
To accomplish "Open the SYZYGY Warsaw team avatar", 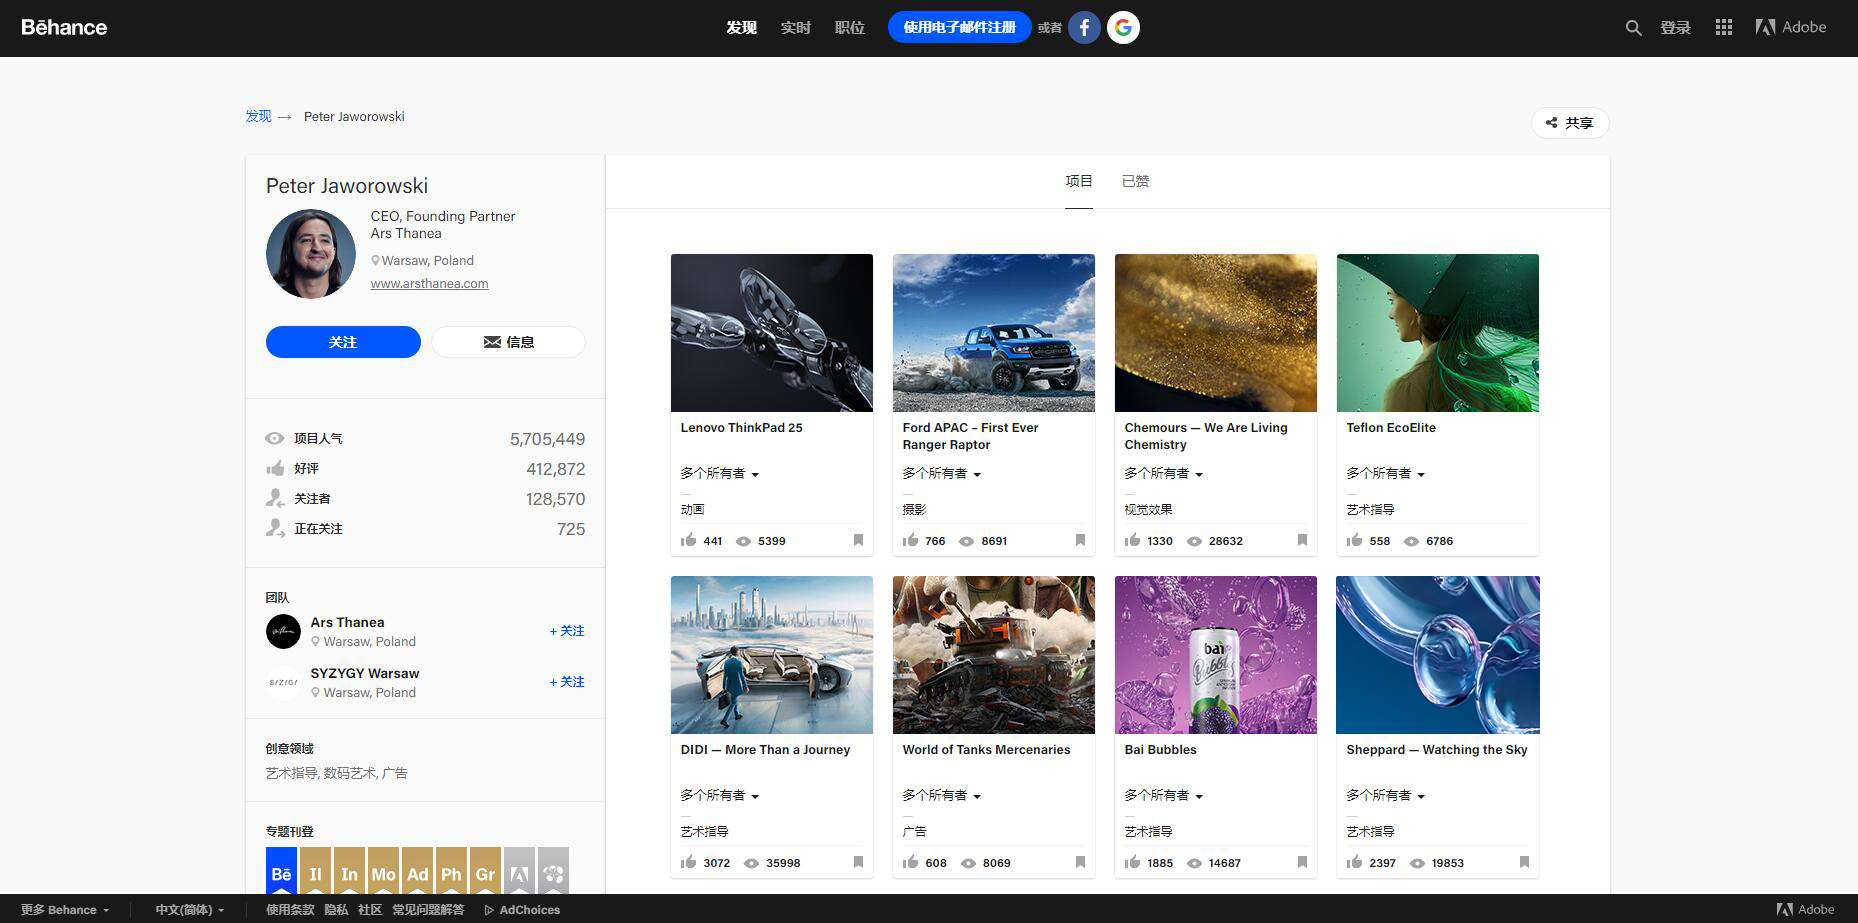I will pyautogui.click(x=283, y=683).
